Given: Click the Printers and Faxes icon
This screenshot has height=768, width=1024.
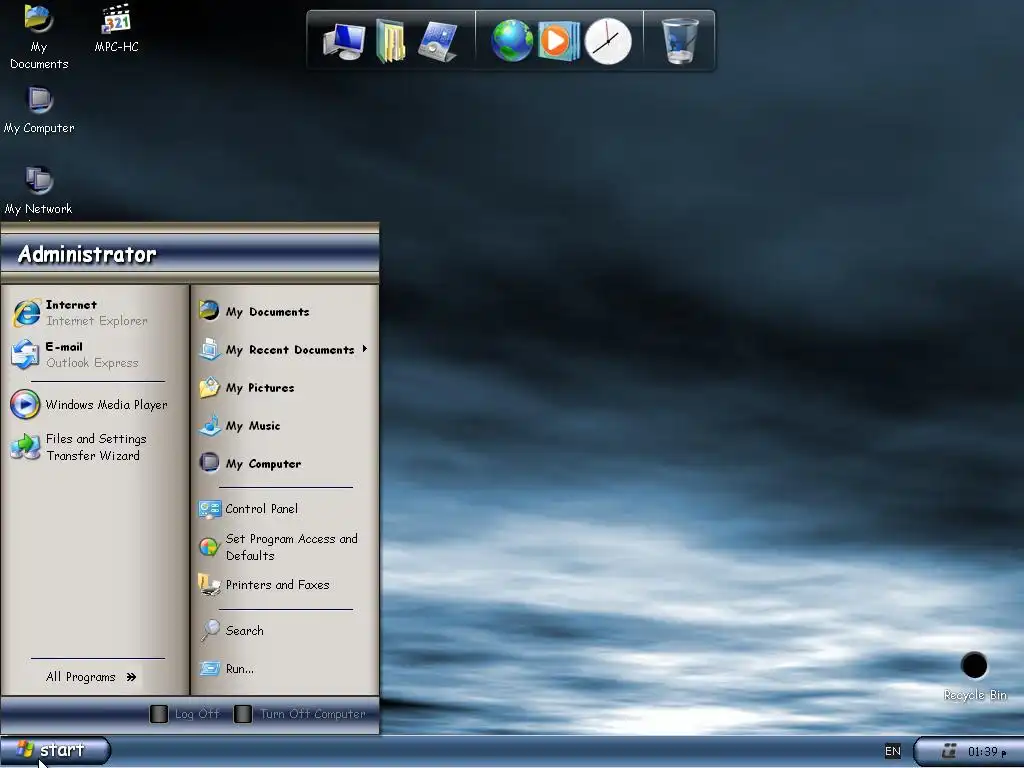Looking at the screenshot, I should [x=210, y=584].
